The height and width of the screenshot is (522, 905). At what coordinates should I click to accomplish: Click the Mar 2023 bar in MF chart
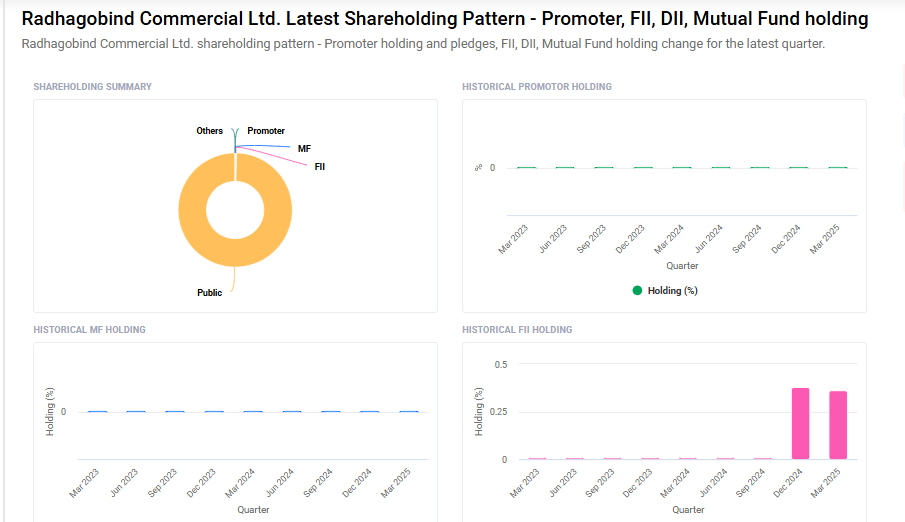pos(97,411)
